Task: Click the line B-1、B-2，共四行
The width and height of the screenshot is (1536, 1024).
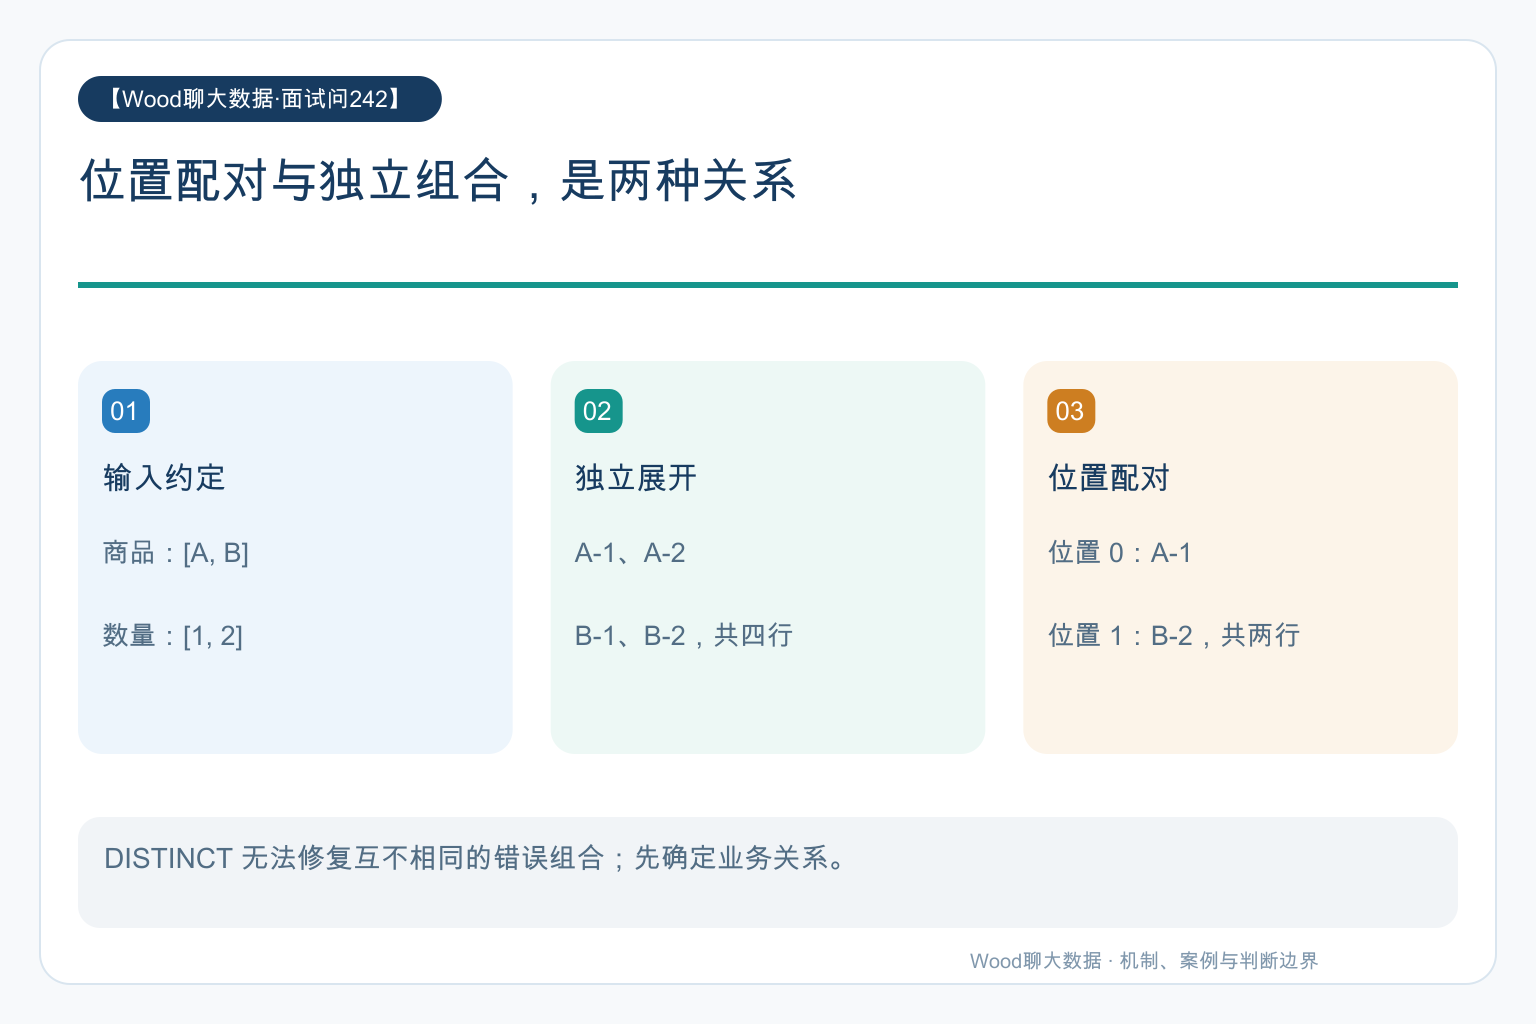Action: [x=684, y=635]
